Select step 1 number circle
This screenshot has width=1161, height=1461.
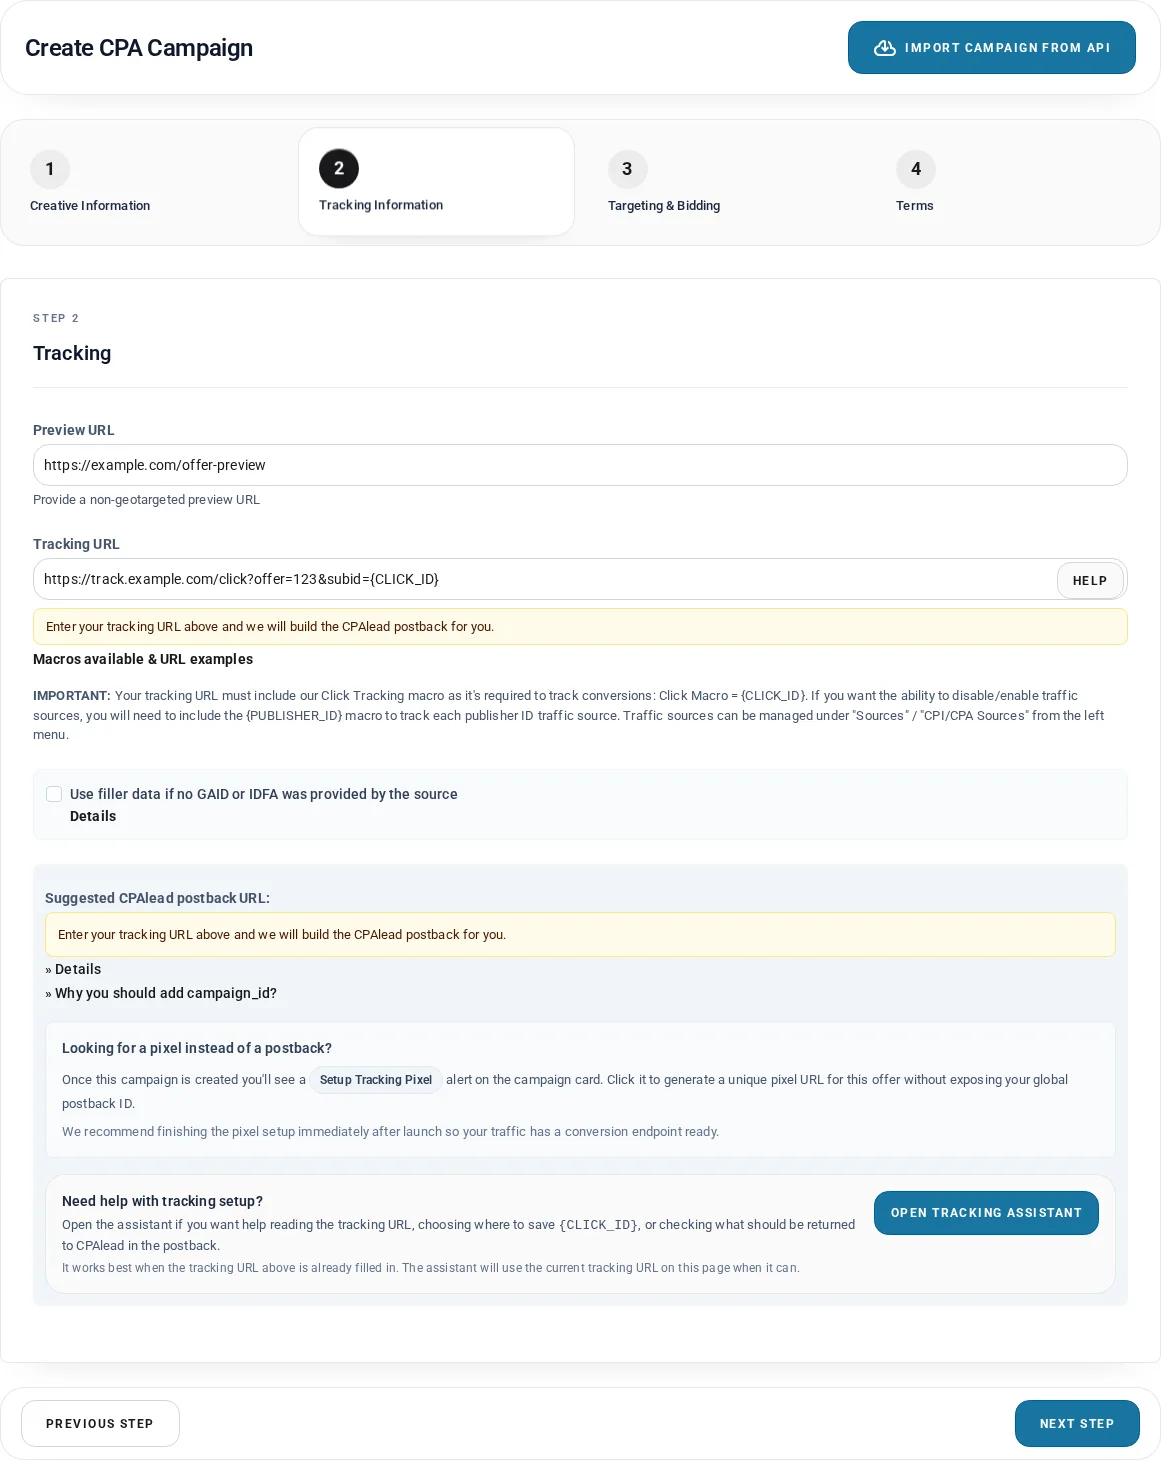[50, 169]
